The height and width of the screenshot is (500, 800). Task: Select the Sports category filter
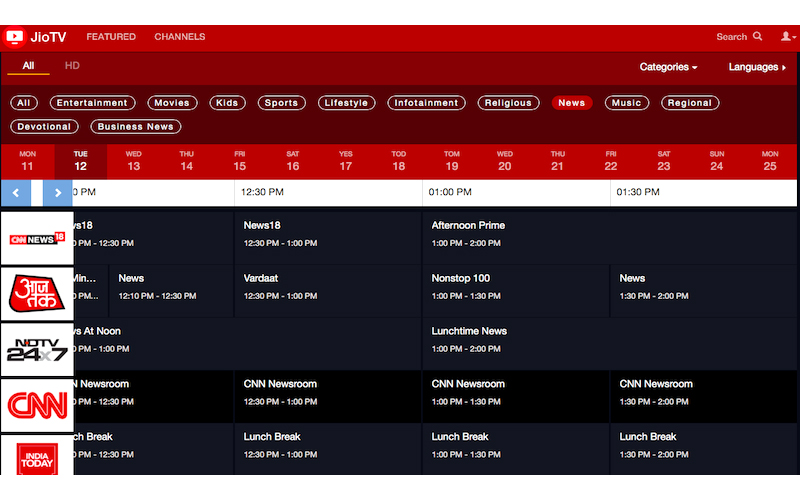(x=281, y=103)
